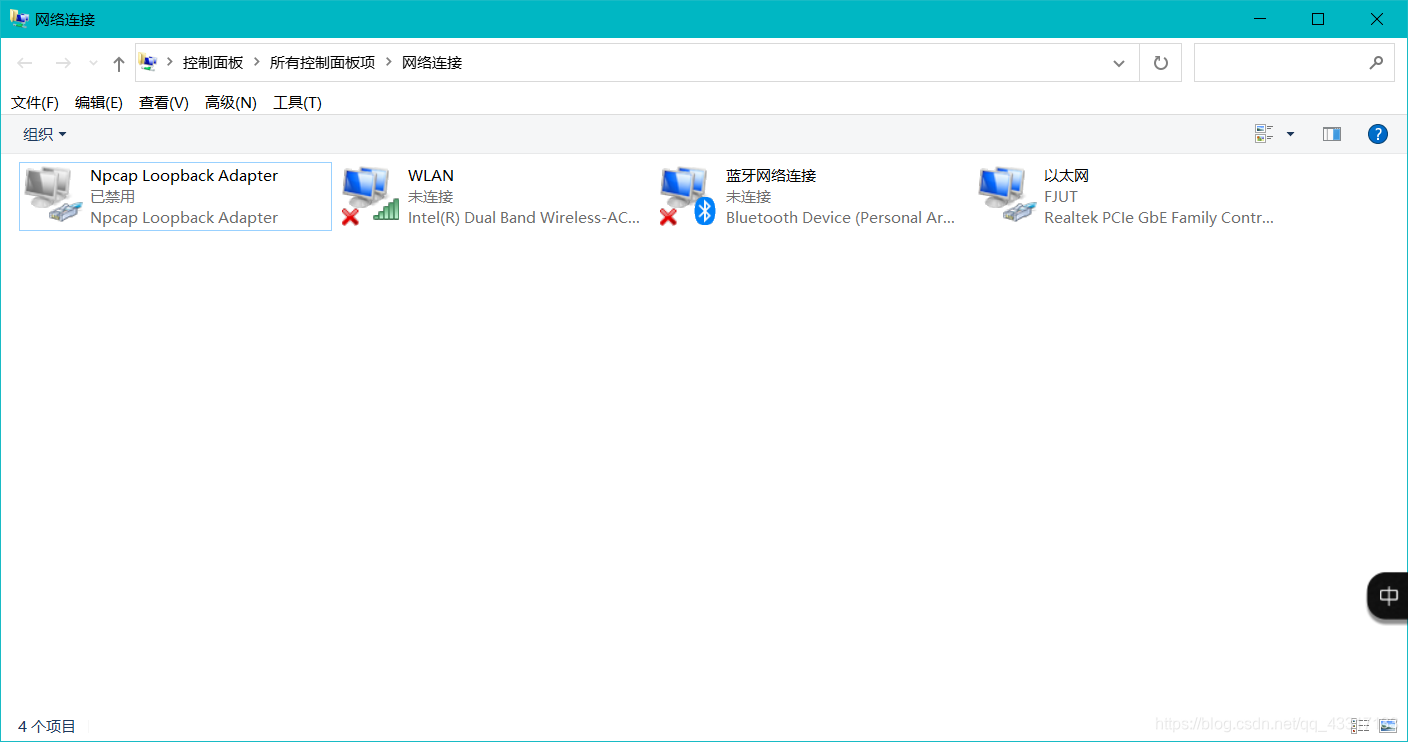1408x742 pixels.
Task: Click the 4 个项目 status bar text
Action: tap(47, 726)
